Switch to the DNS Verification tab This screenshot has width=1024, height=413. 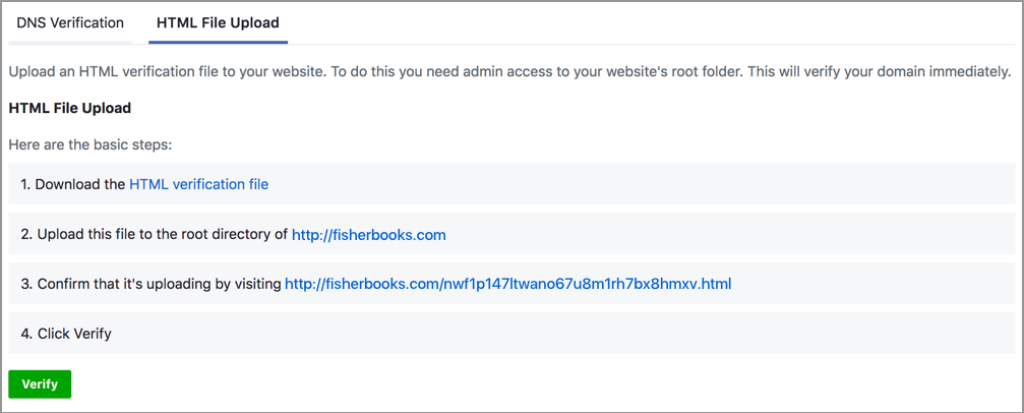(70, 23)
